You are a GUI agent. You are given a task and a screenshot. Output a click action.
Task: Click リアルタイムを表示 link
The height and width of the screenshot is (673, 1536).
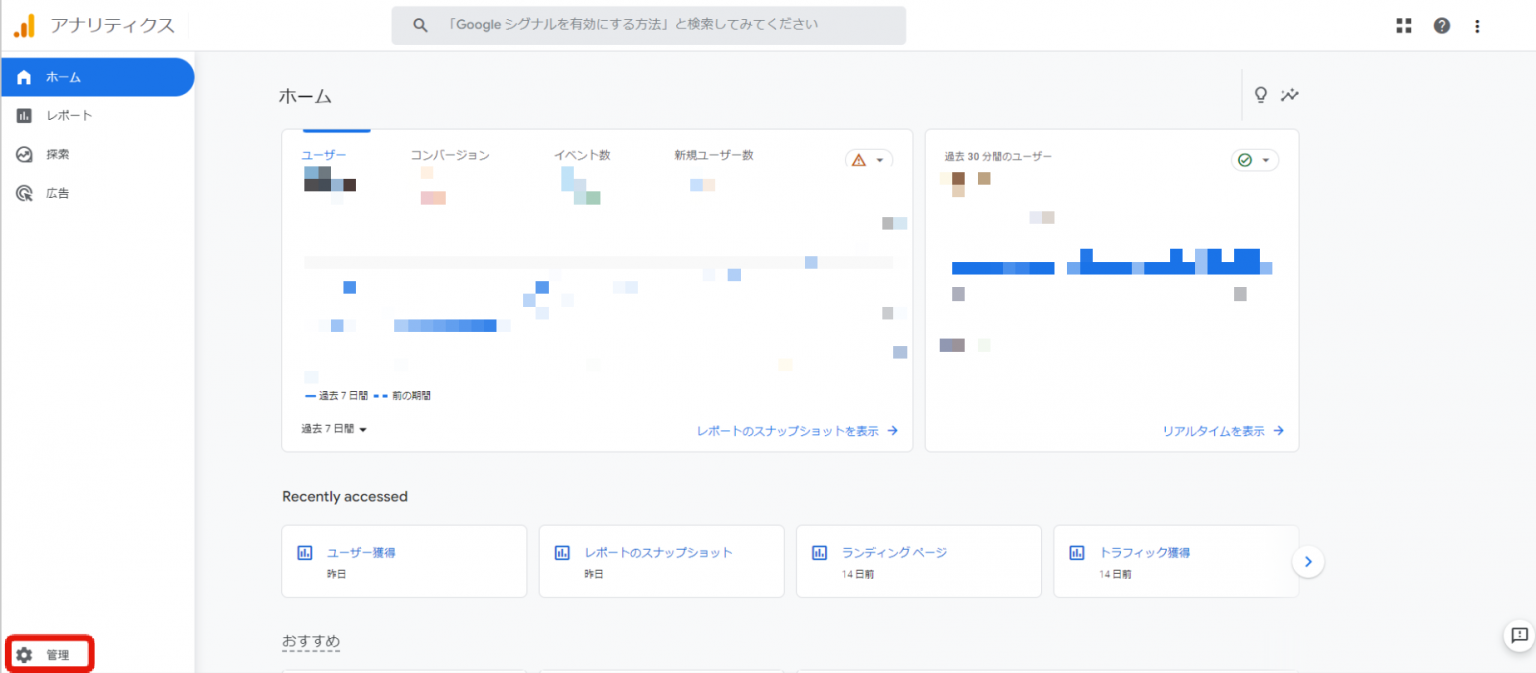(x=1222, y=431)
